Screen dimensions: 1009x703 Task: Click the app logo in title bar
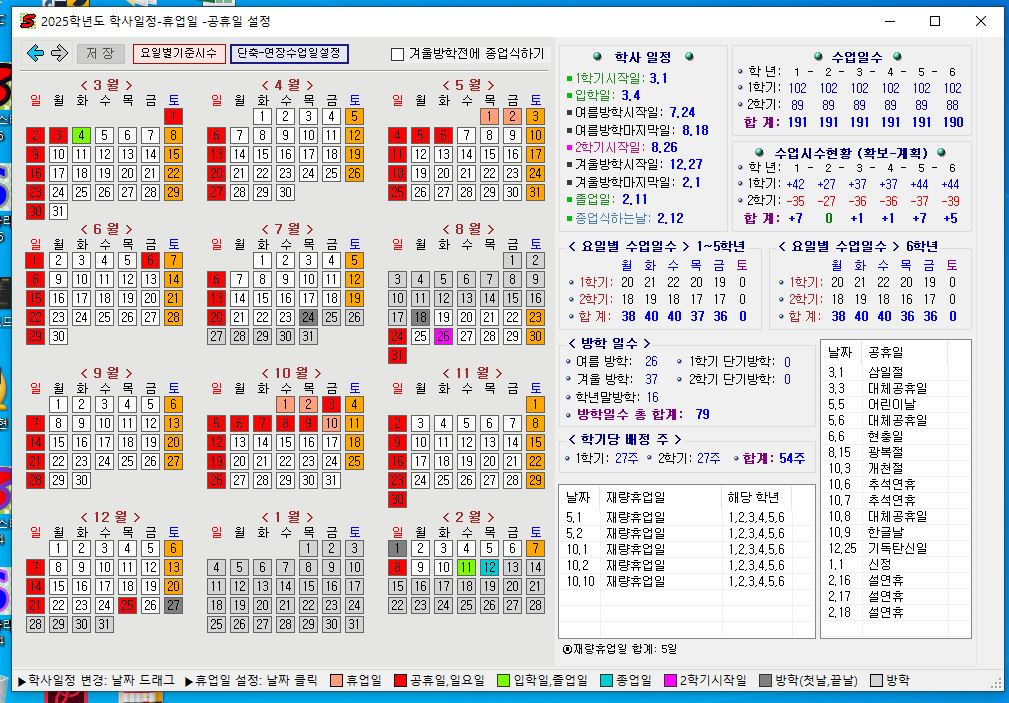point(28,21)
